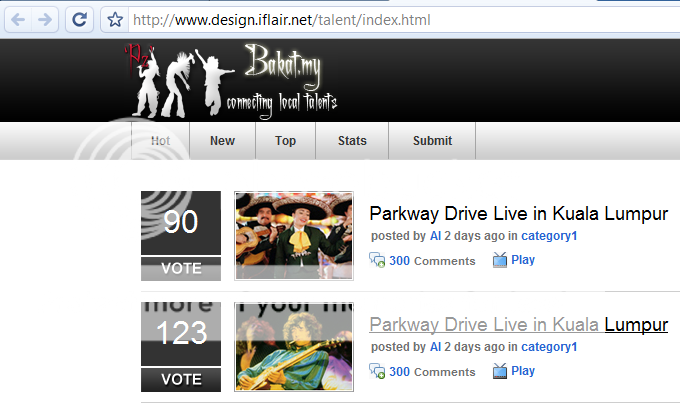The width and height of the screenshot is (680, 403).
Task: Click the comments bubble icon in the first post
Action: coord(377,260)
